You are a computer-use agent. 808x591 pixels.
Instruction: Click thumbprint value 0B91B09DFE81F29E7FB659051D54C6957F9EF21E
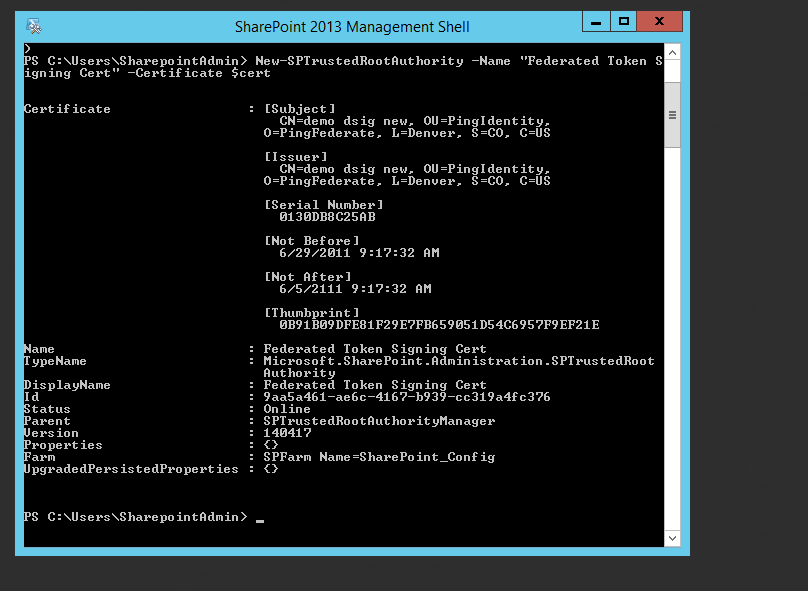[439, 325]
